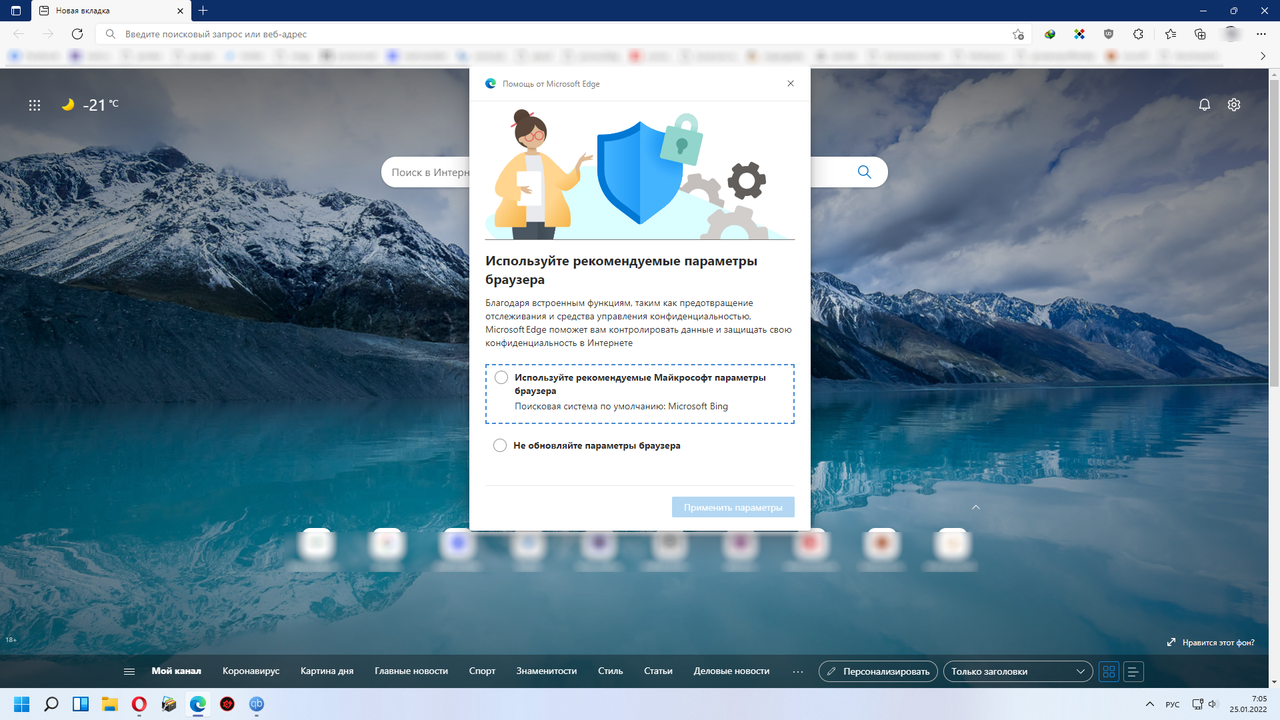Reload the current page

[77, 34]
